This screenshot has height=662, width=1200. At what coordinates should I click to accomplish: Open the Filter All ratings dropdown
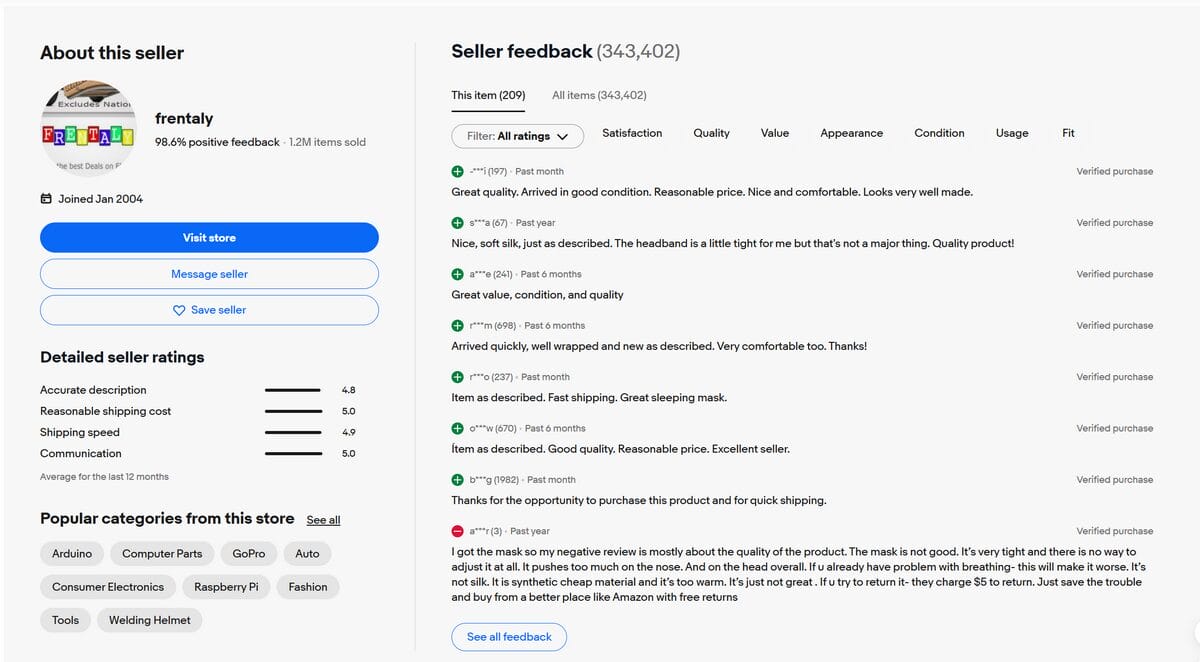517,135
